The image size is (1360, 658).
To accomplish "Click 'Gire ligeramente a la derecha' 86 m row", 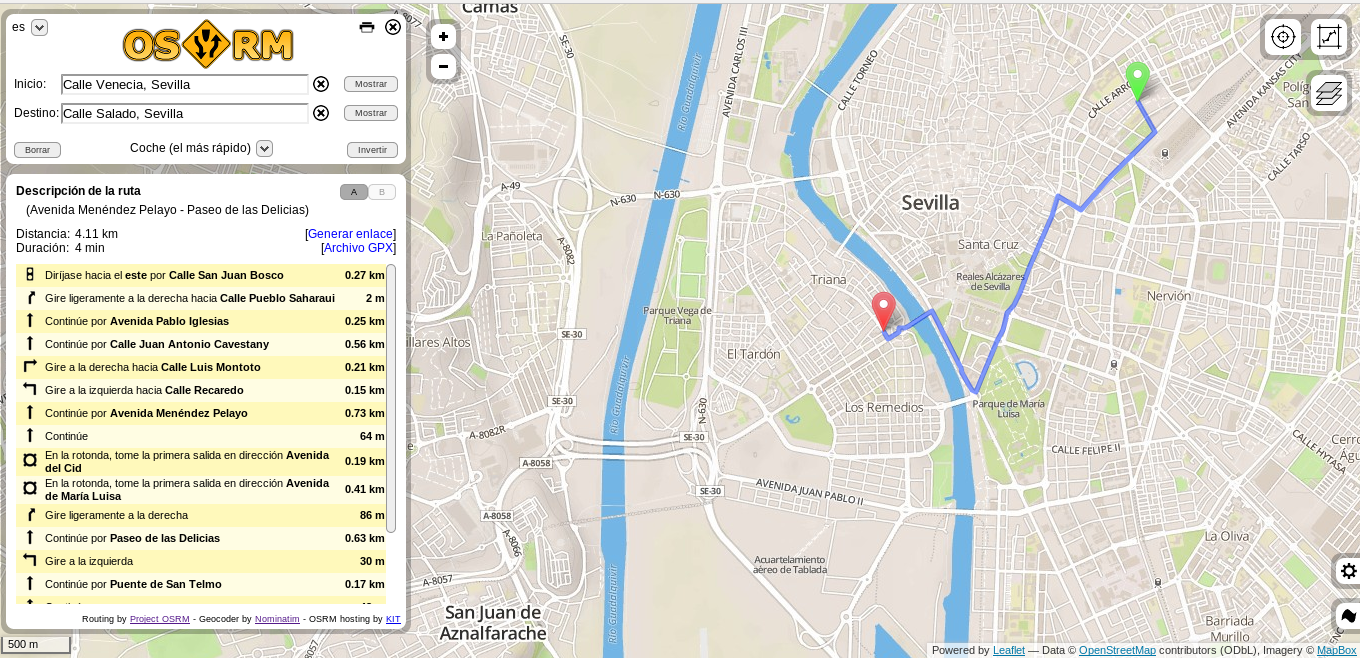I will 200,515.
